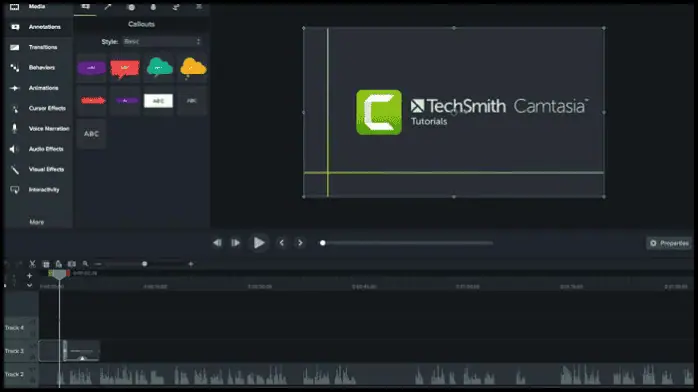Switch to Blur and Highlight annotation tab
Image resolution: width=698 pixels, height=392 pixels.
click(x=153, y=7)
